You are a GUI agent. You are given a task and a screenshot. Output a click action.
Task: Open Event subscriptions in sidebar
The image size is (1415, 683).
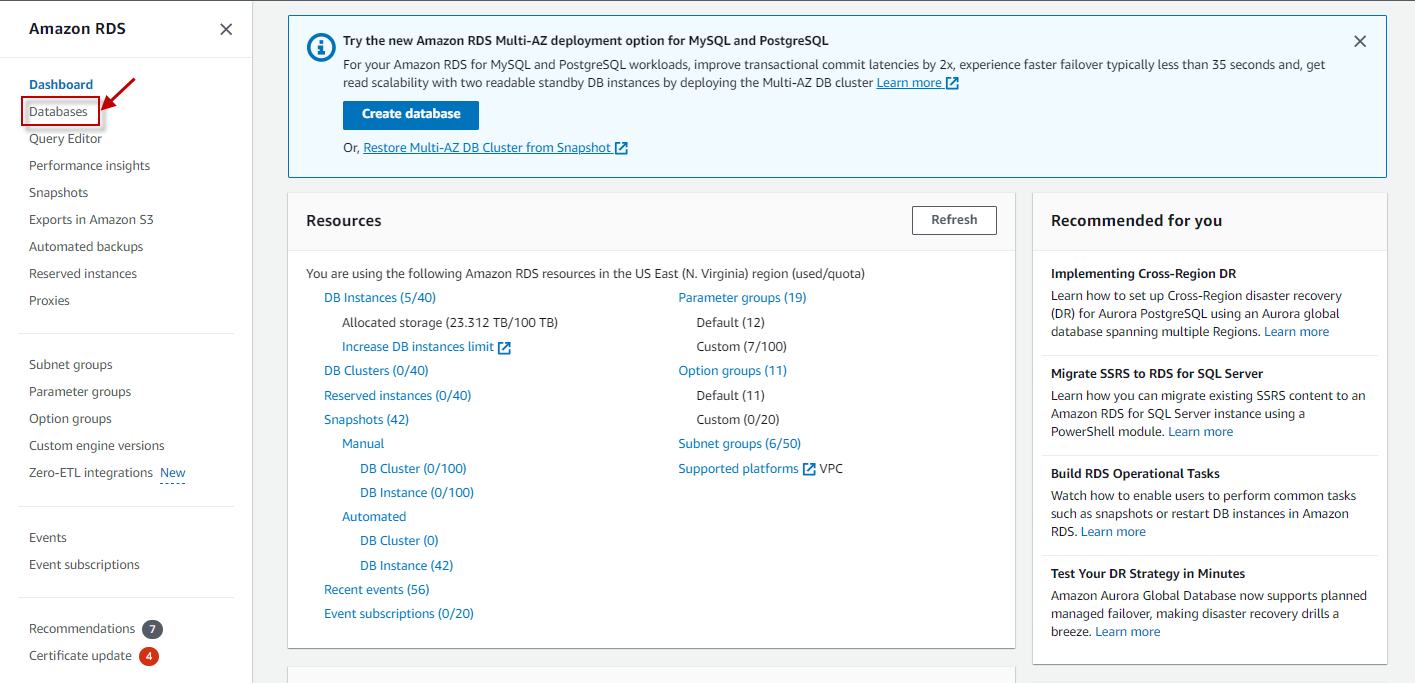[x=84, y=565]
